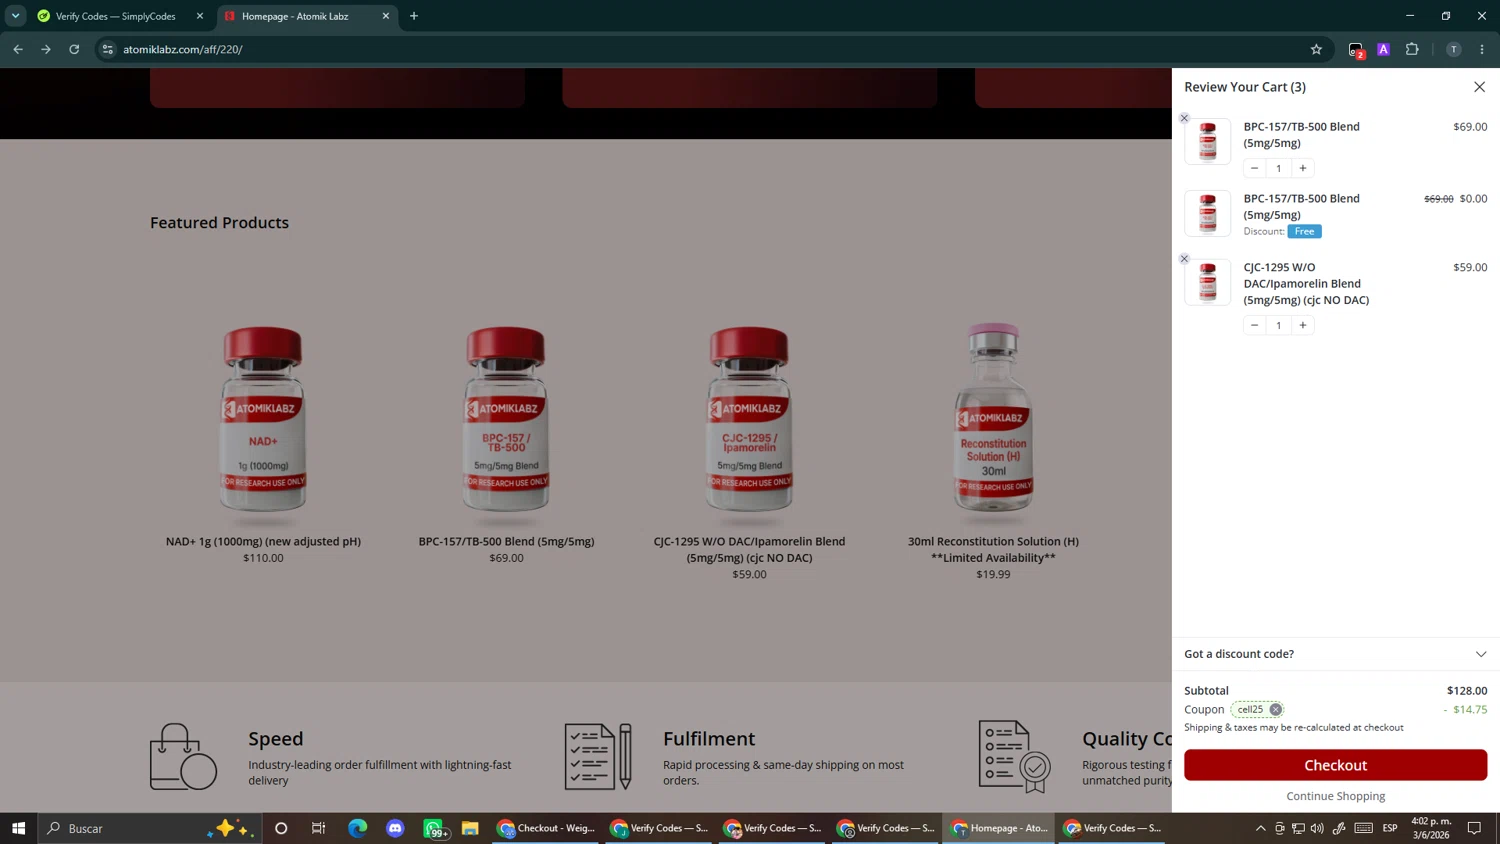Remove the cell25 coupon
Screen dimensions: 1500x844
[1275, 710]
